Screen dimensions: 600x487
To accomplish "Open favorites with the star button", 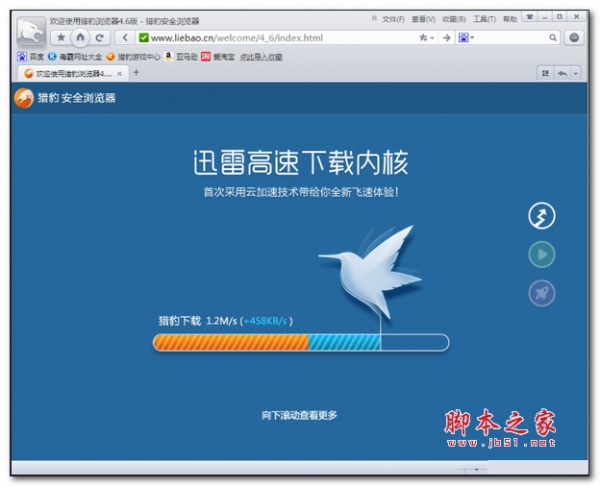I will click(x=61, y=37).
